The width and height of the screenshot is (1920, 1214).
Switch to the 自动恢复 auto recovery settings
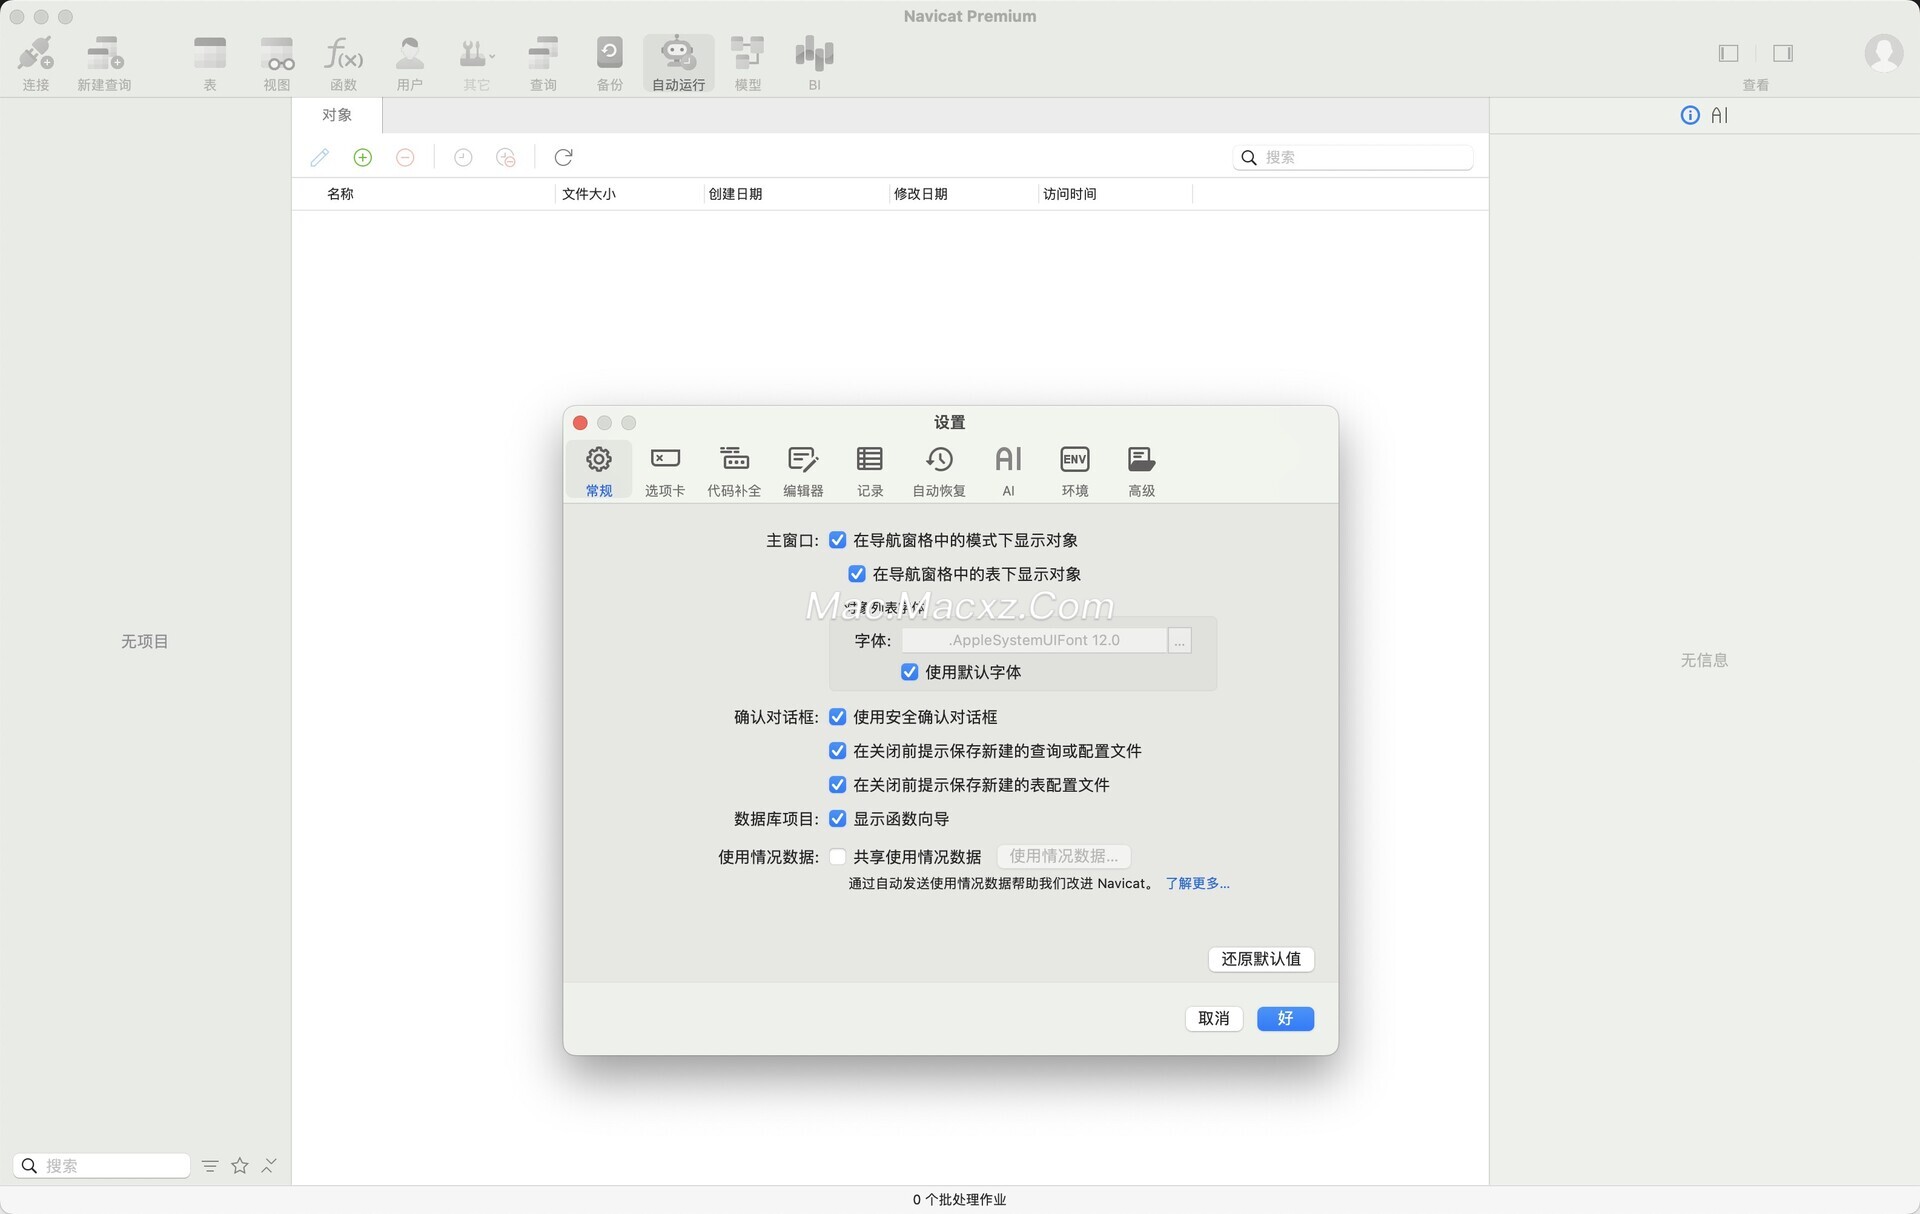click(939, 470)
